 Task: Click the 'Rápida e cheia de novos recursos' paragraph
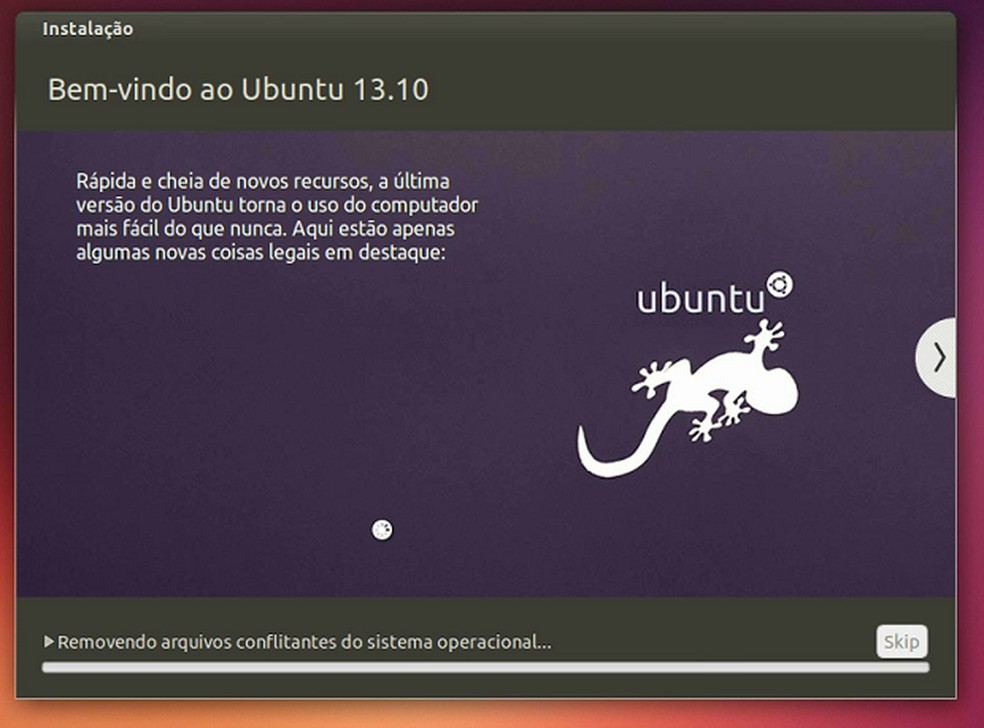[x=277, y=217]
